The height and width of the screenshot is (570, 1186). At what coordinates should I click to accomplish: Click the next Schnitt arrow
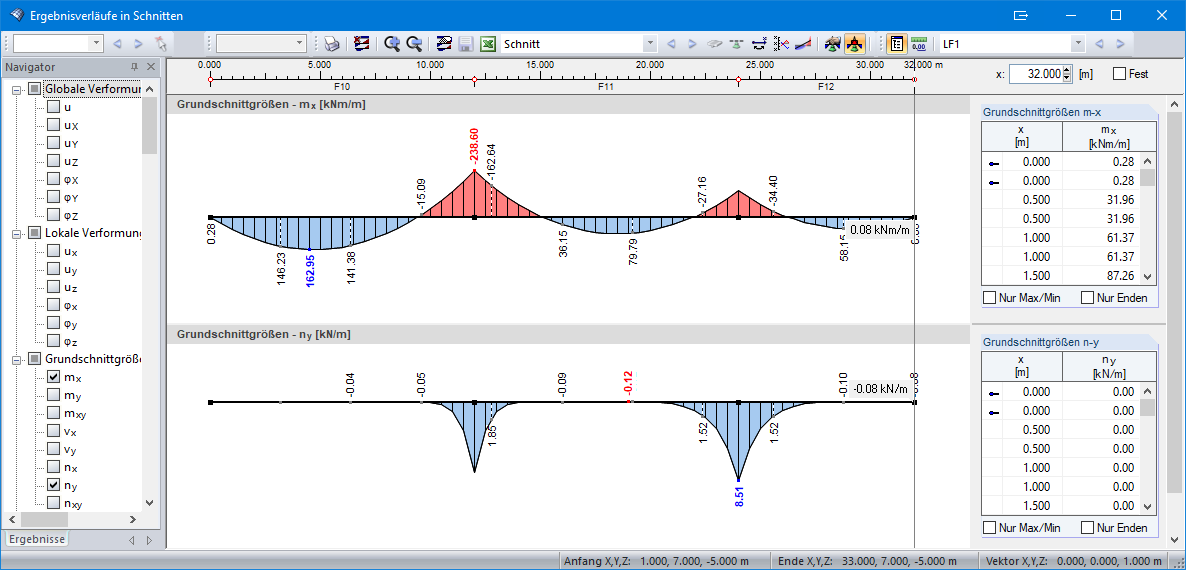pyautogui.click(x=691, y=44)
